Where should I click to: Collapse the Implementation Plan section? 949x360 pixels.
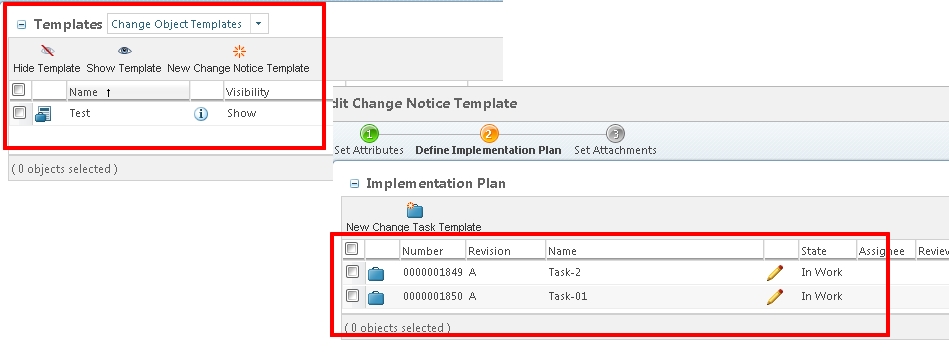[355, 184]
